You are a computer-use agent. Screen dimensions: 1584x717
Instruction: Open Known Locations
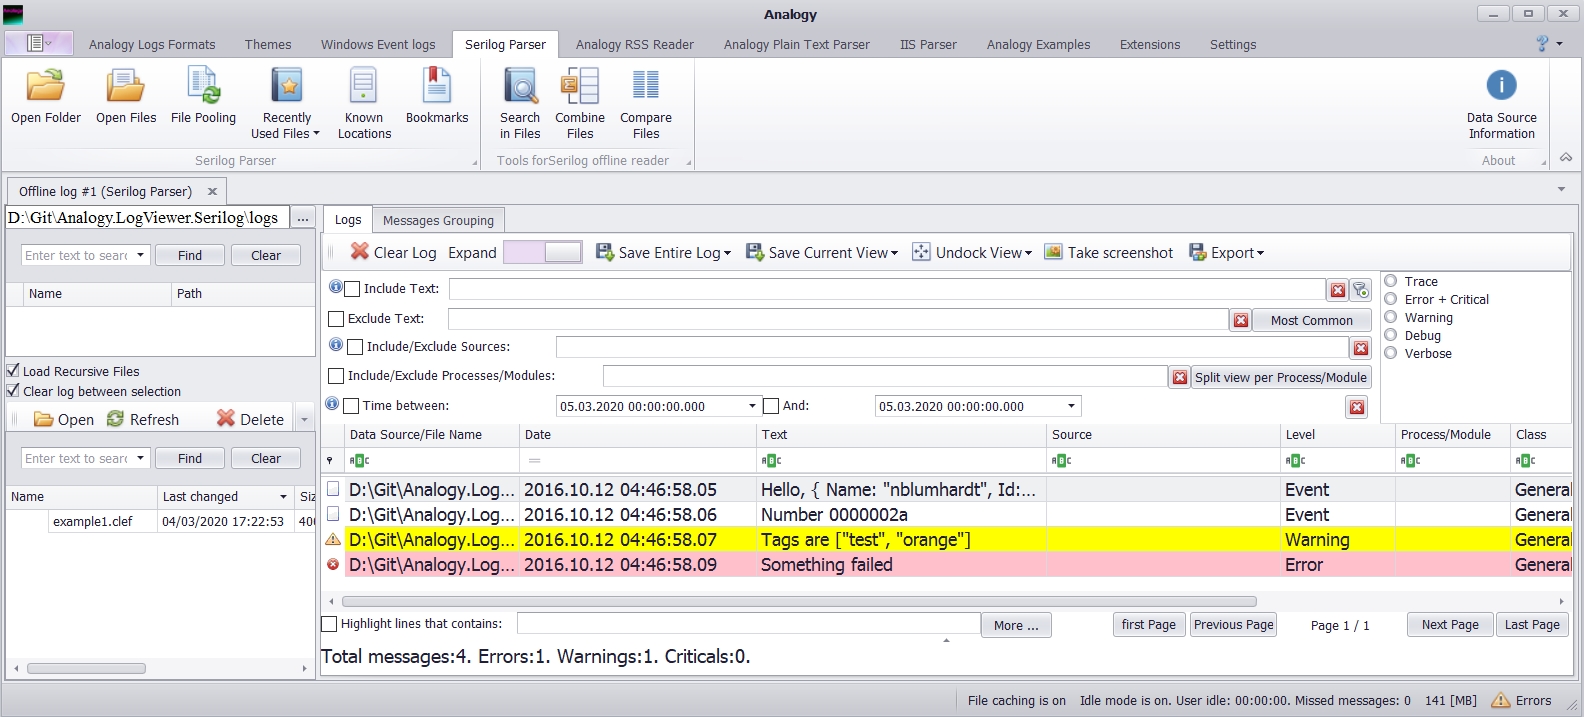click(364, 103)
